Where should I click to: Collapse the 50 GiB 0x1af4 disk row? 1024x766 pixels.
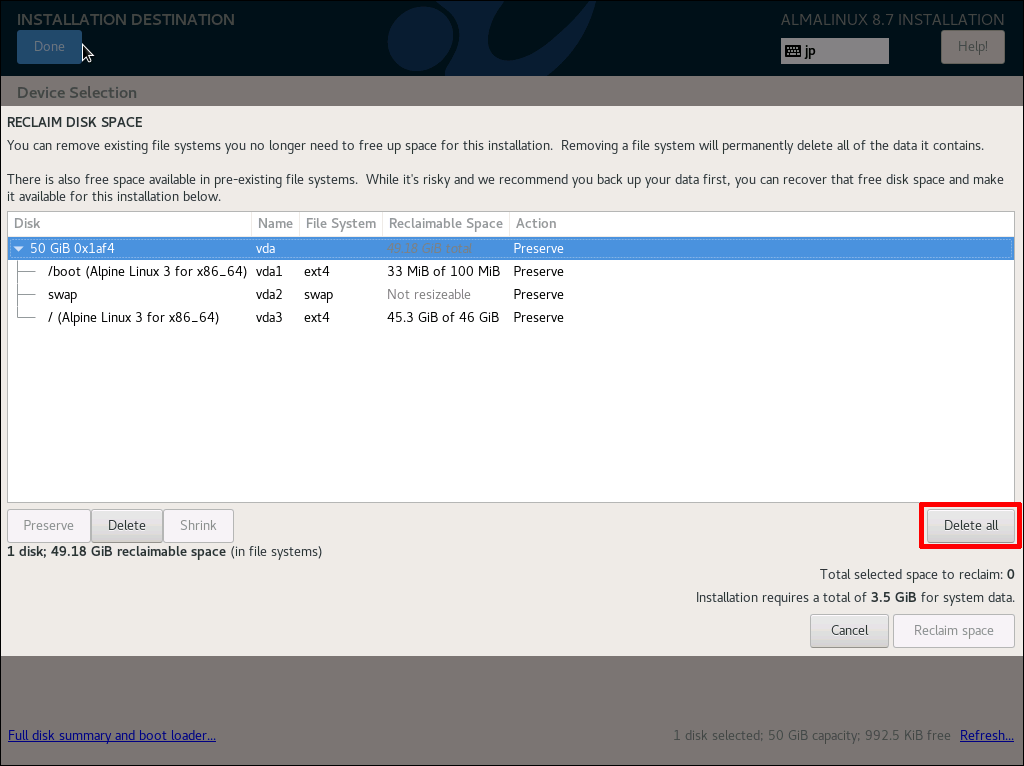[x=18, y=249]
